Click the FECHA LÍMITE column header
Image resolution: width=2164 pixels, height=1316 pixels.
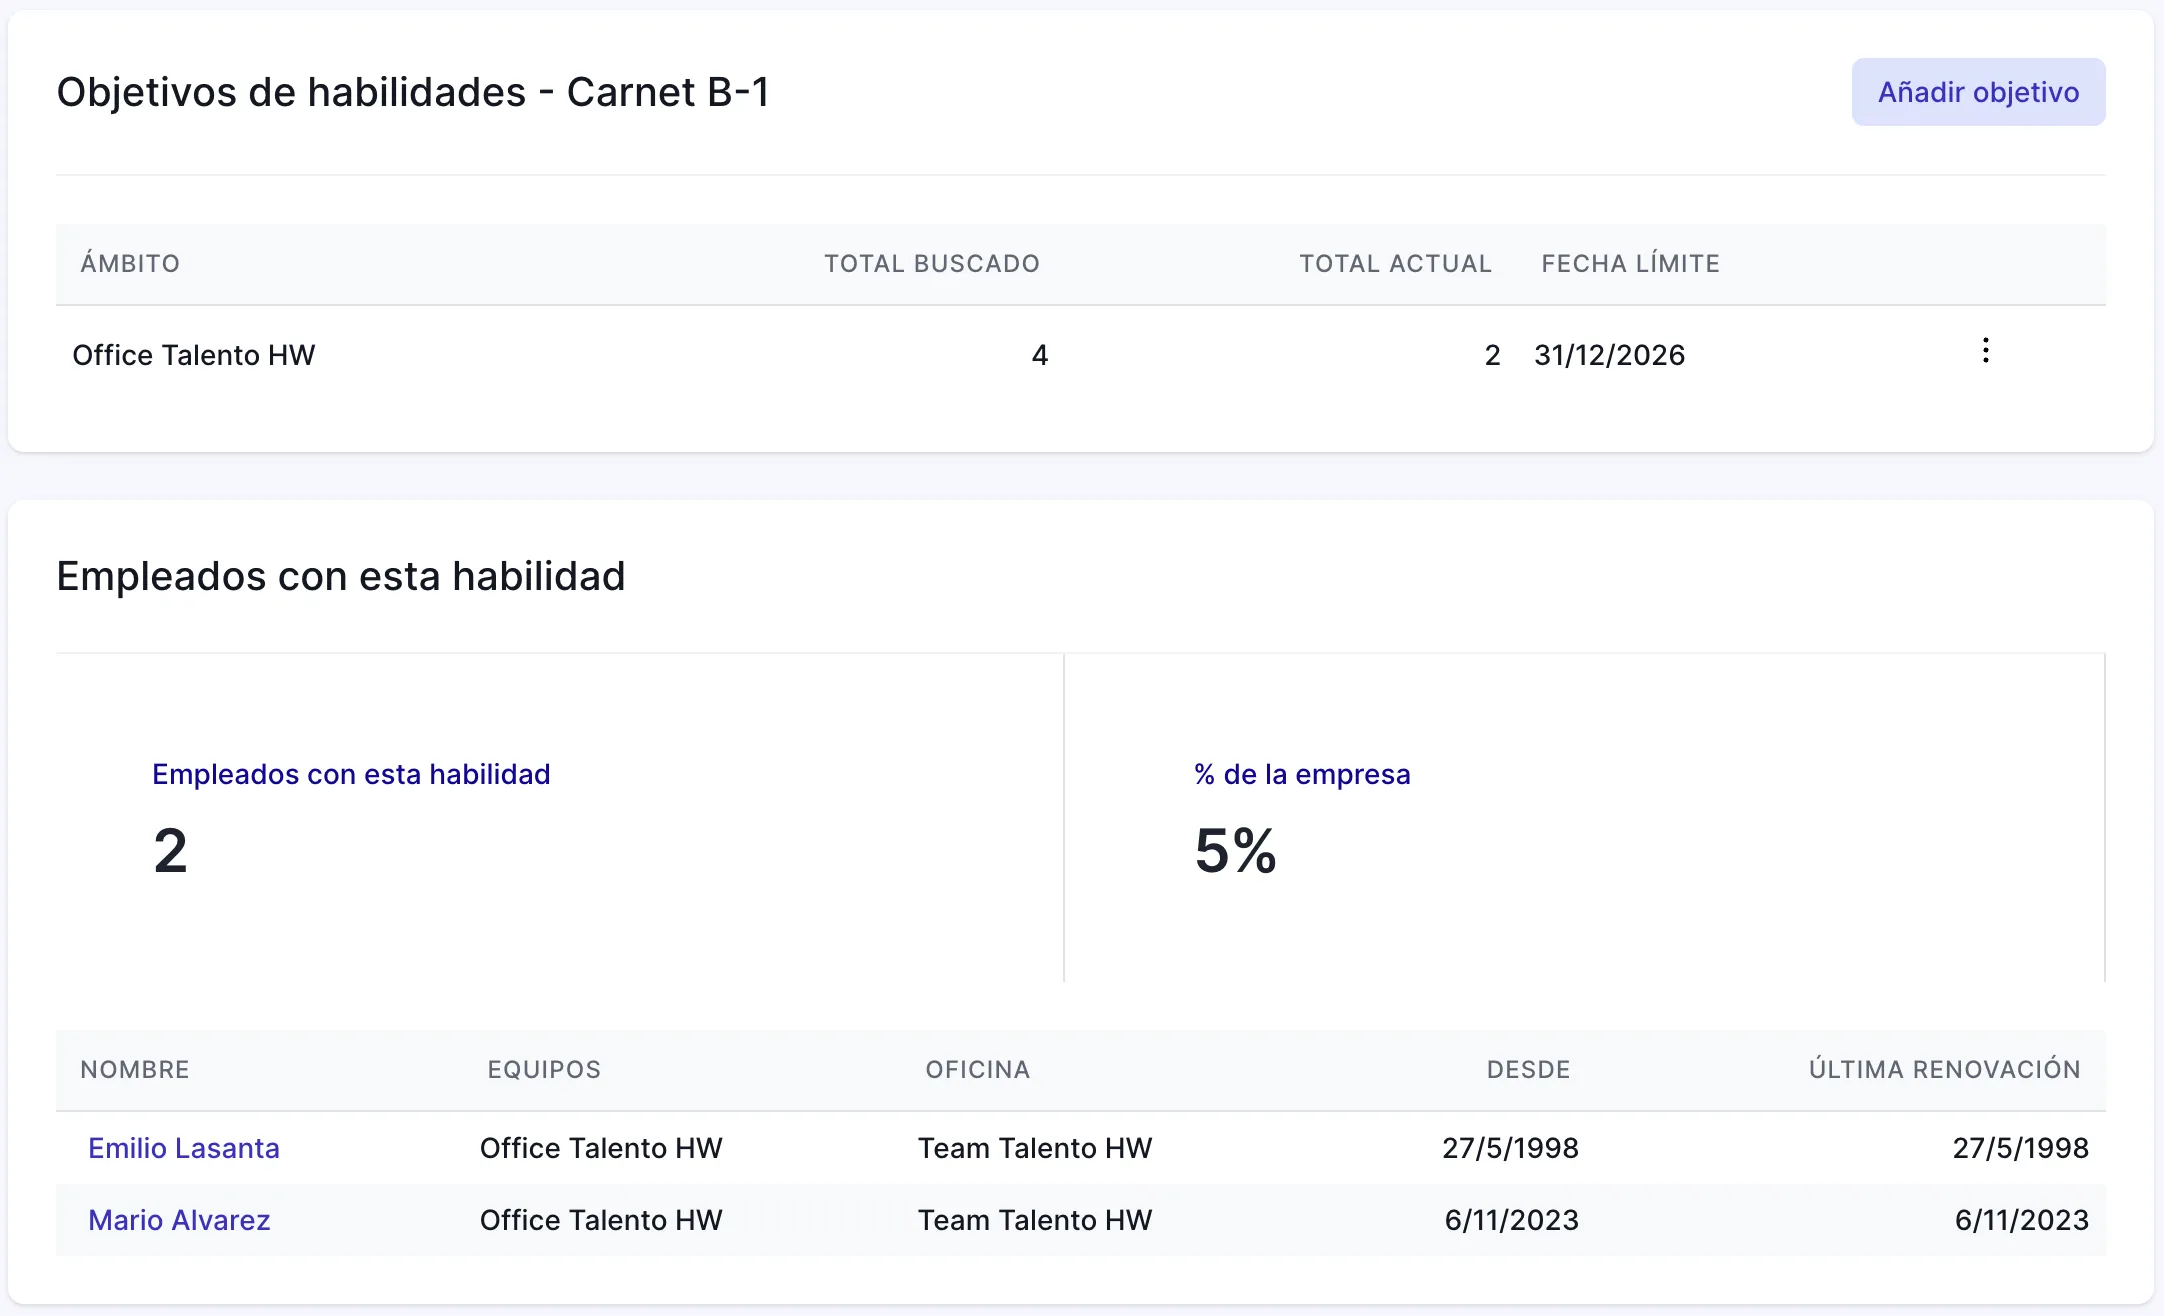coord(1630,264)
